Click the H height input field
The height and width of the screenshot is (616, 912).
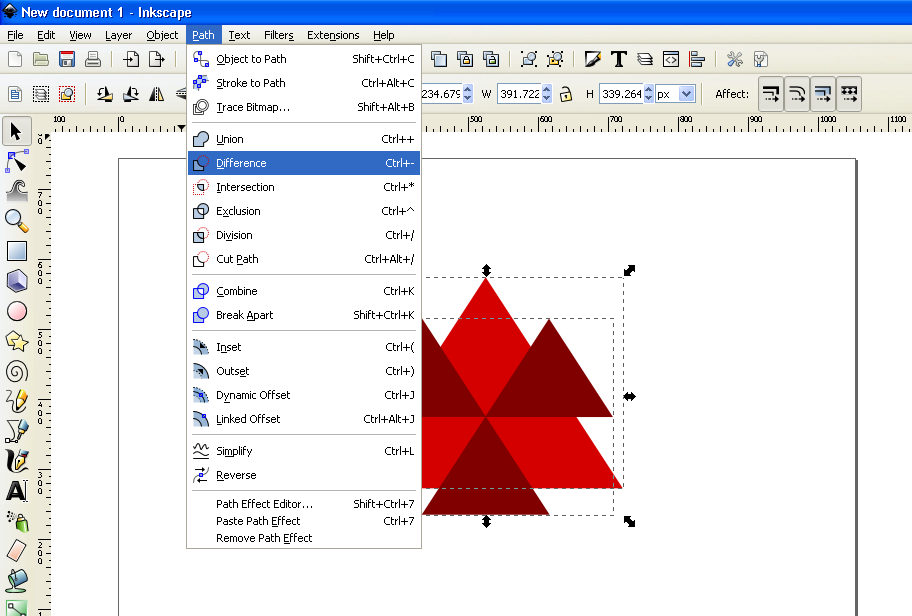(x=621, y=94)
